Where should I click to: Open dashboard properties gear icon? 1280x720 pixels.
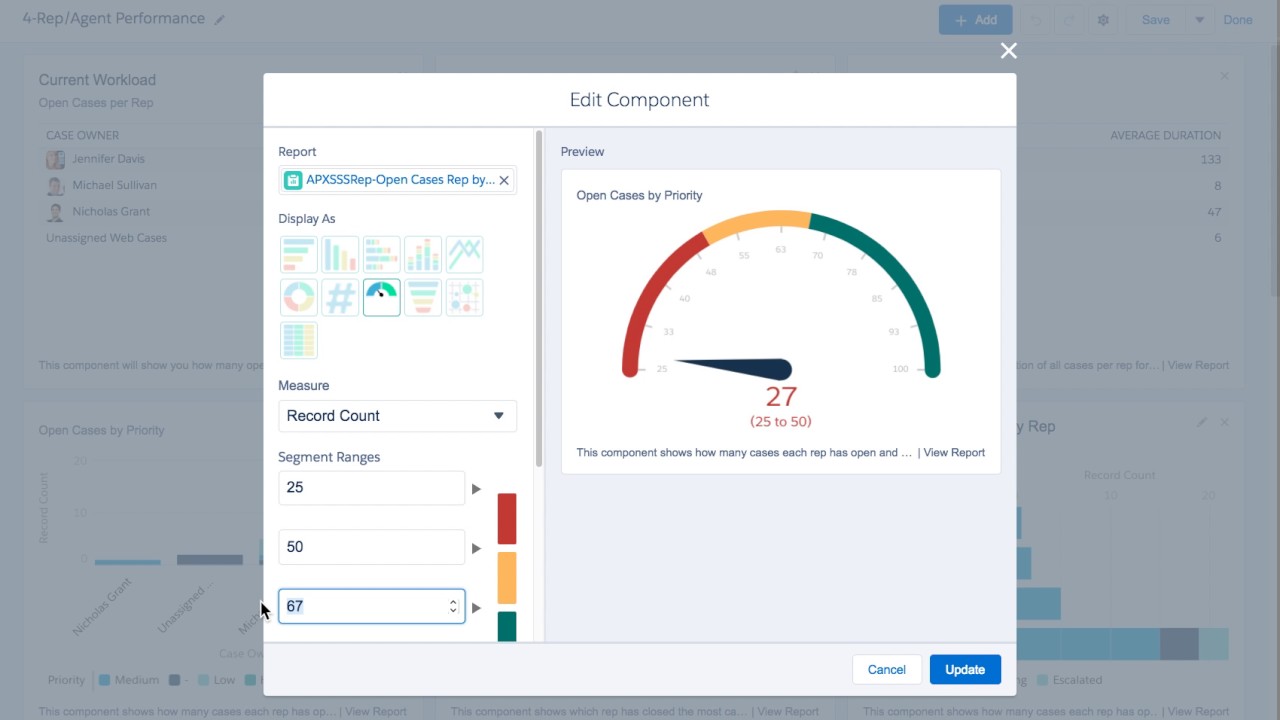pyautogui.click(x=1103, y=20)
